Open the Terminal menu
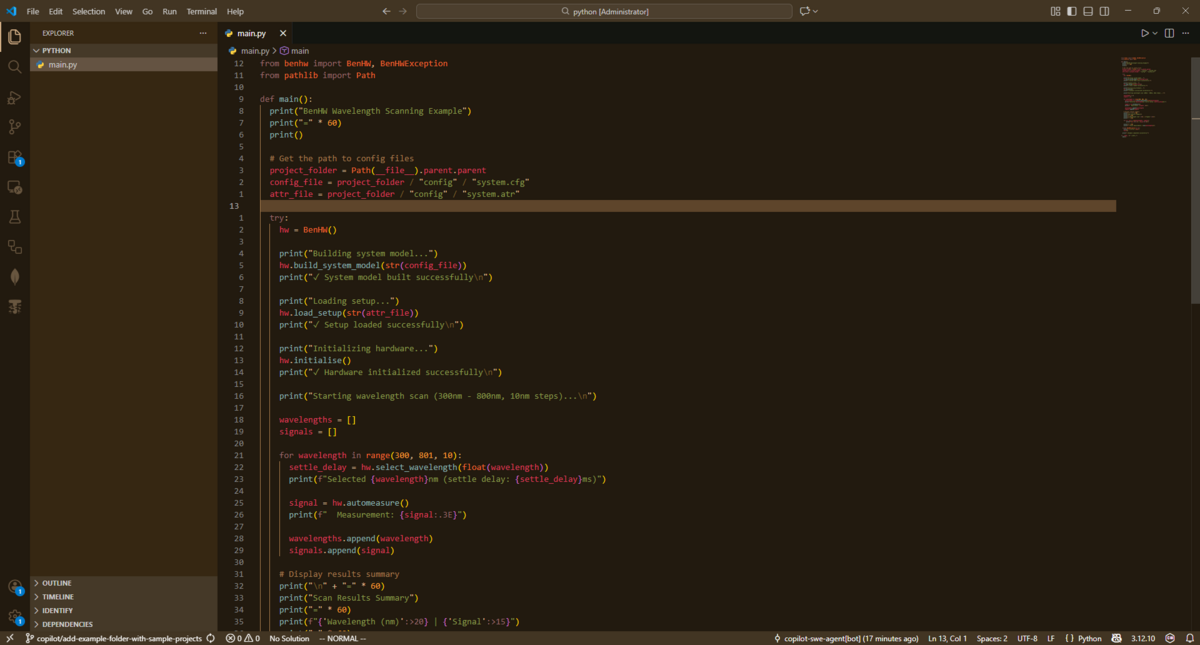Image resolution: width=1200 pixels, height=645 pixels. [x=201, y=11]
